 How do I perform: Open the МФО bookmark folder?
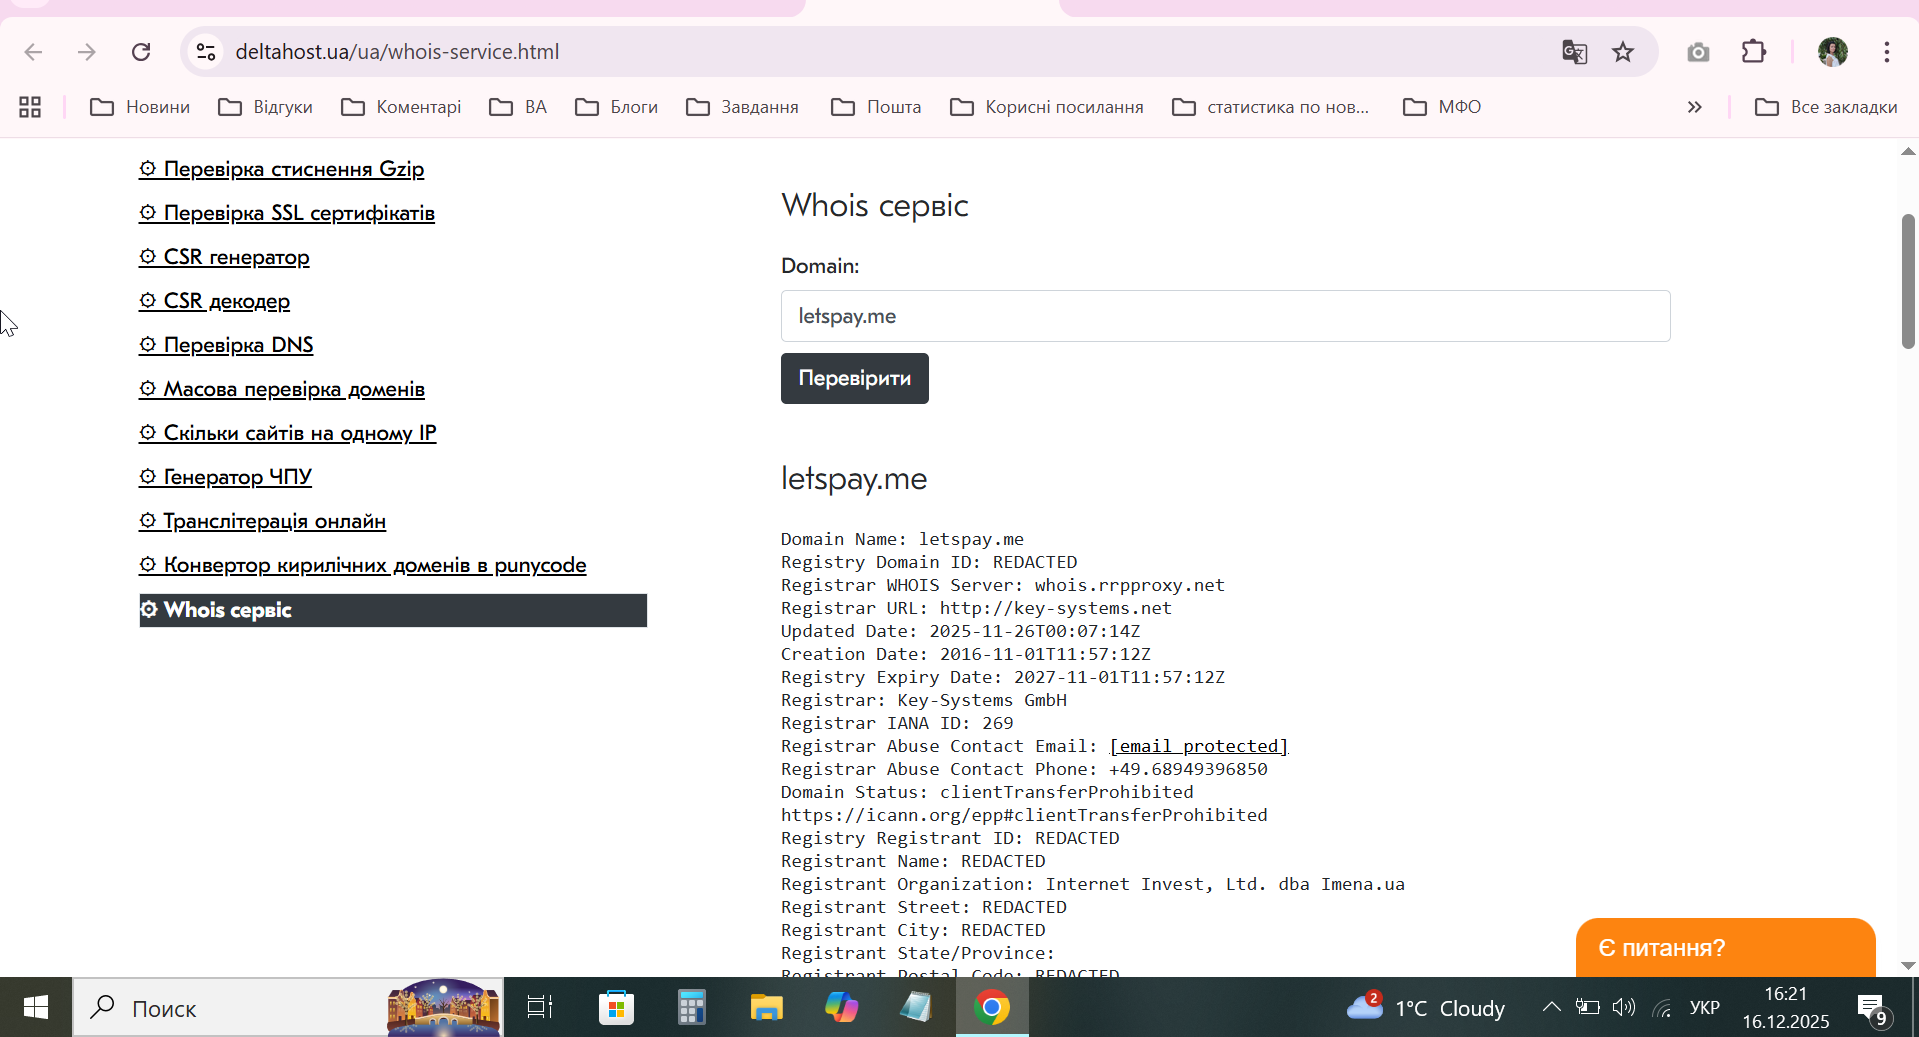coord(1442,107)
